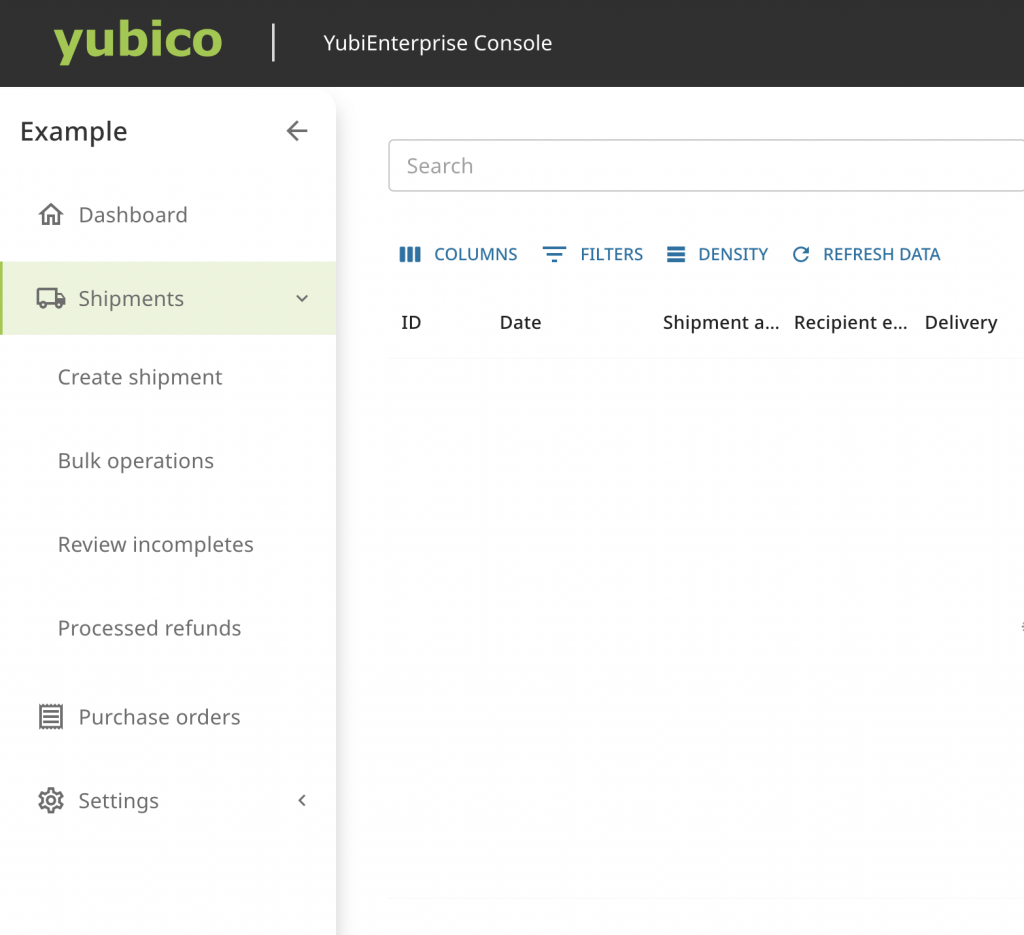Screen dimensions: 1024x935
Task: Click the Settings gear icon
Action: (50, 801)
